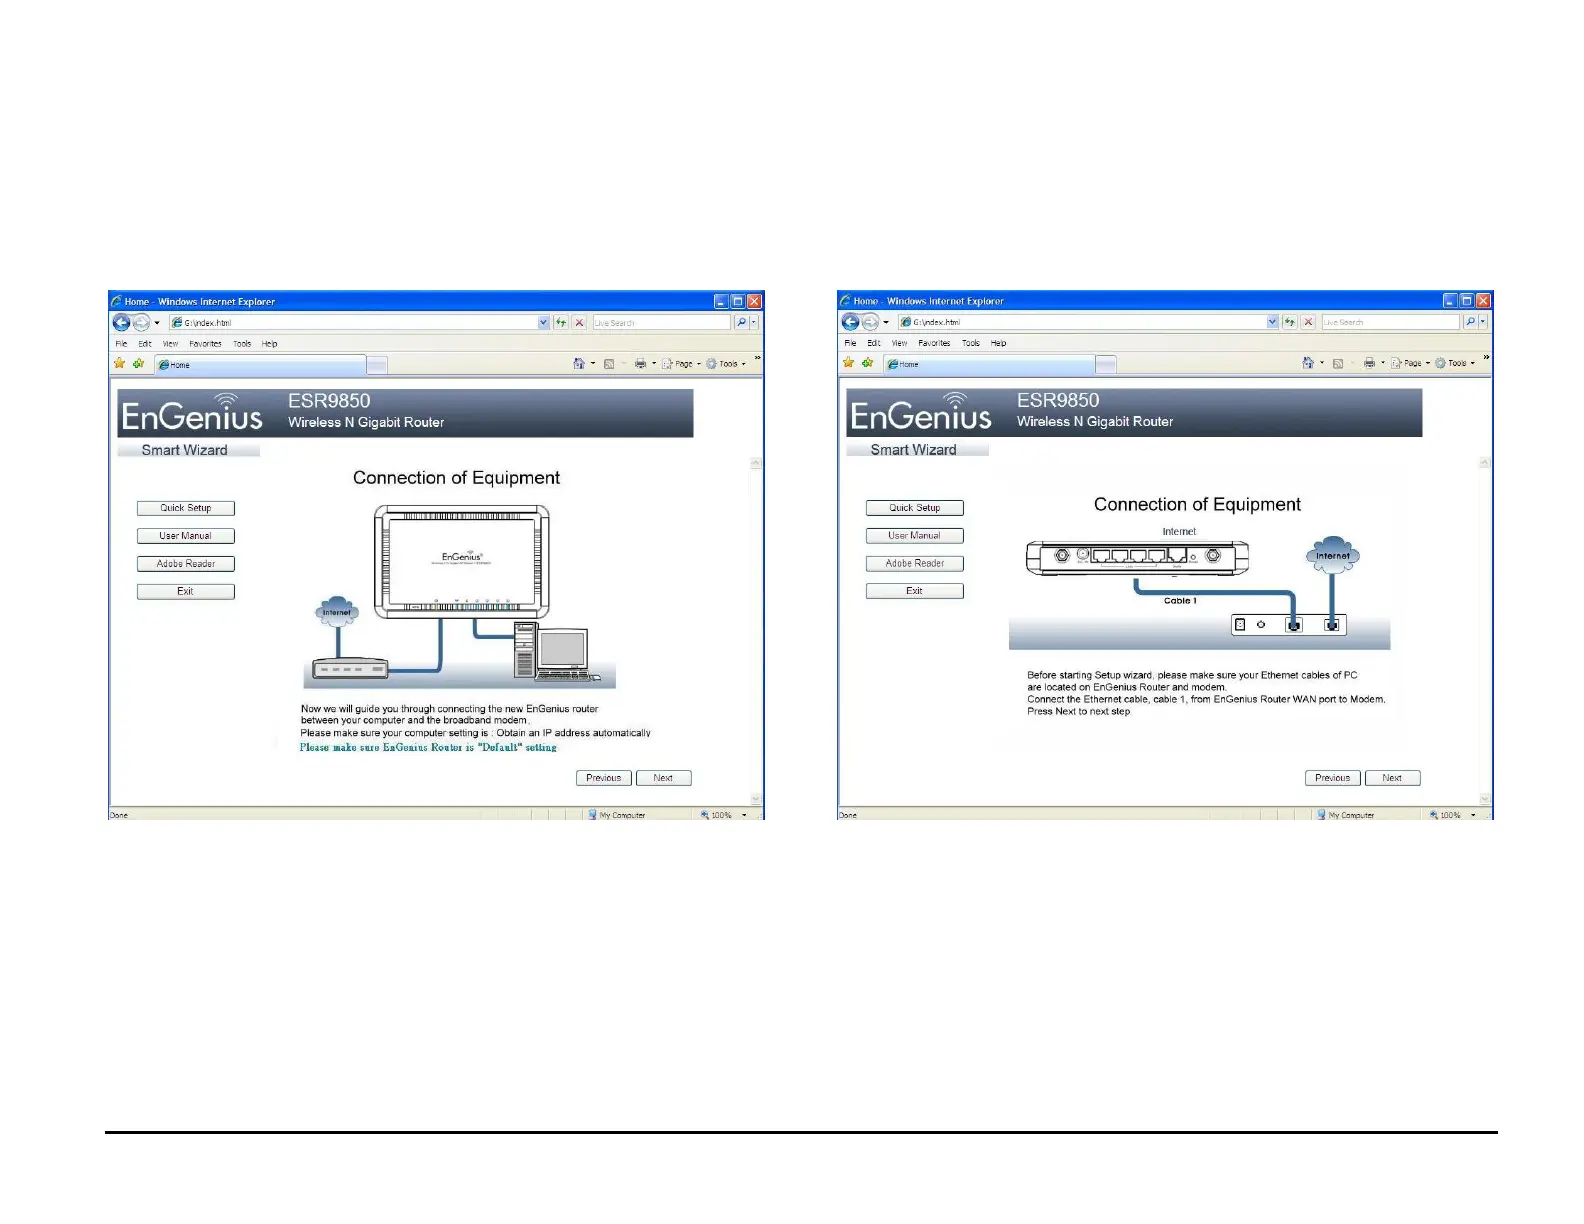Image resolution: width=1584 pixels, height=1224 pixels.
Task: Open the Help menu in left browser window
Action: [270, 344]
